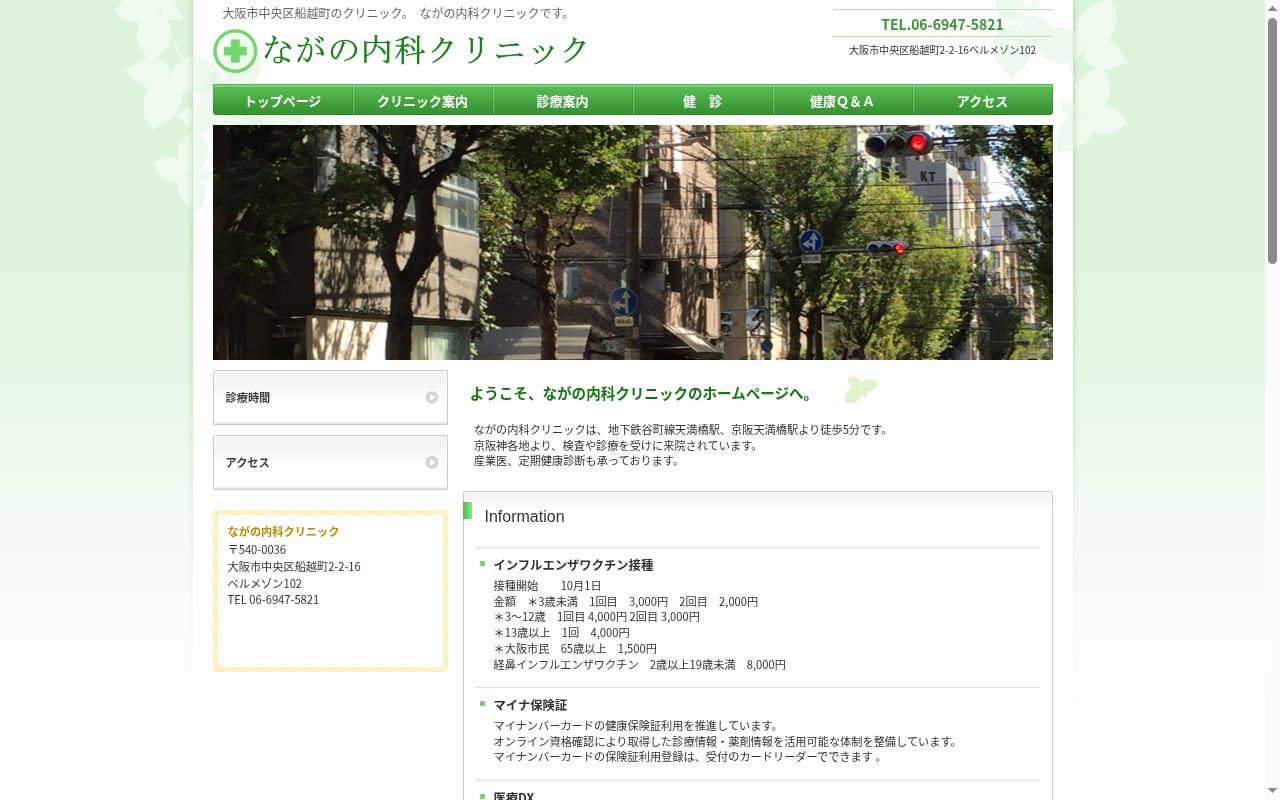Image resolution: width=1280 pixels, height=800 pixels.
Task: Click the ＊大阪市民 65歳以上 1,500円 line
Action: tap(575, 649)
